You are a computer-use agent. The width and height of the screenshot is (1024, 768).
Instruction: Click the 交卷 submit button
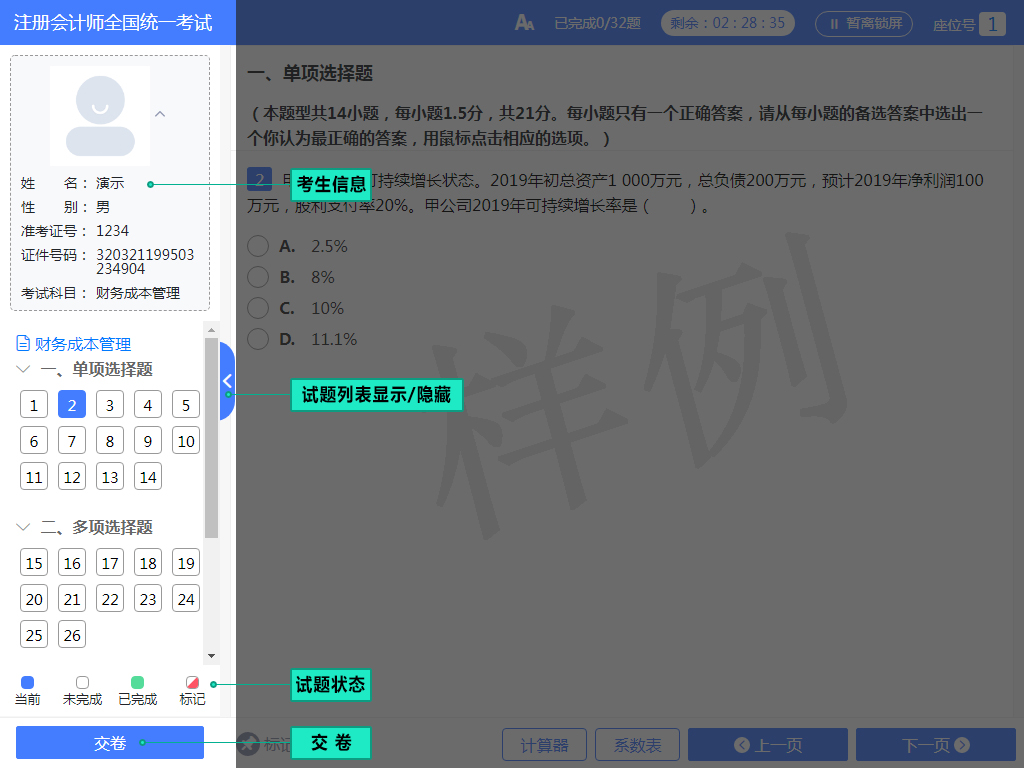[110, 743]
